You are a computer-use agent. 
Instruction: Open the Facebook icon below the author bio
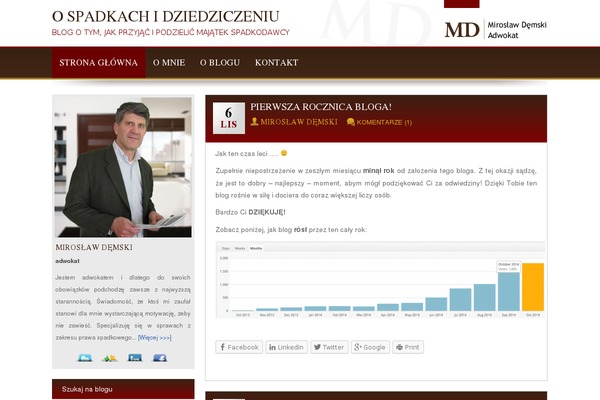click(160, 358)
